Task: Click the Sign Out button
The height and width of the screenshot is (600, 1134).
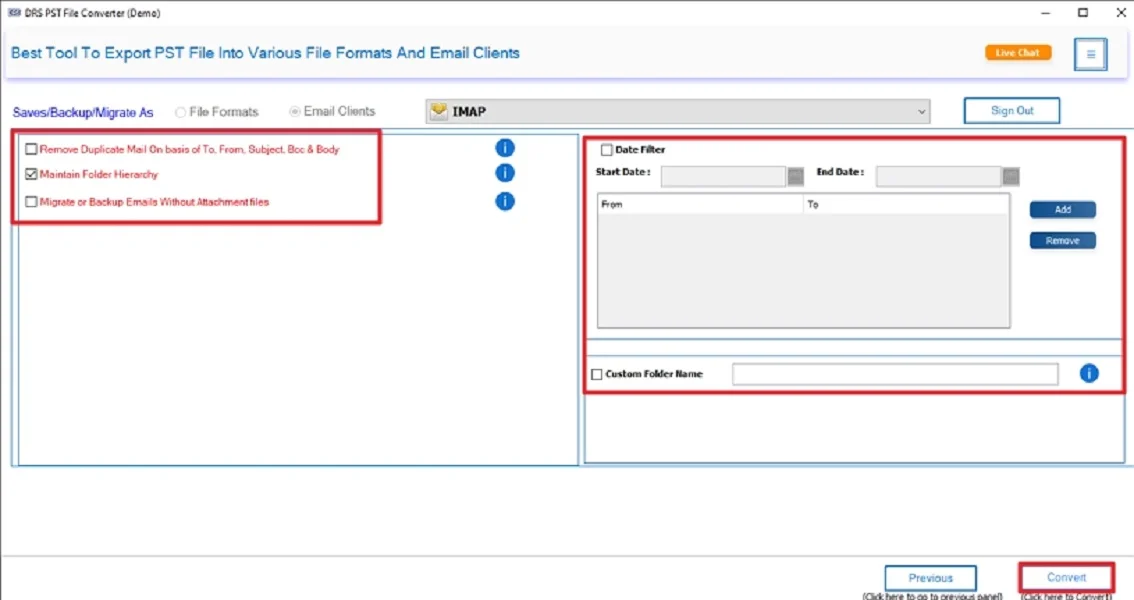Action: coord(1011,110)
